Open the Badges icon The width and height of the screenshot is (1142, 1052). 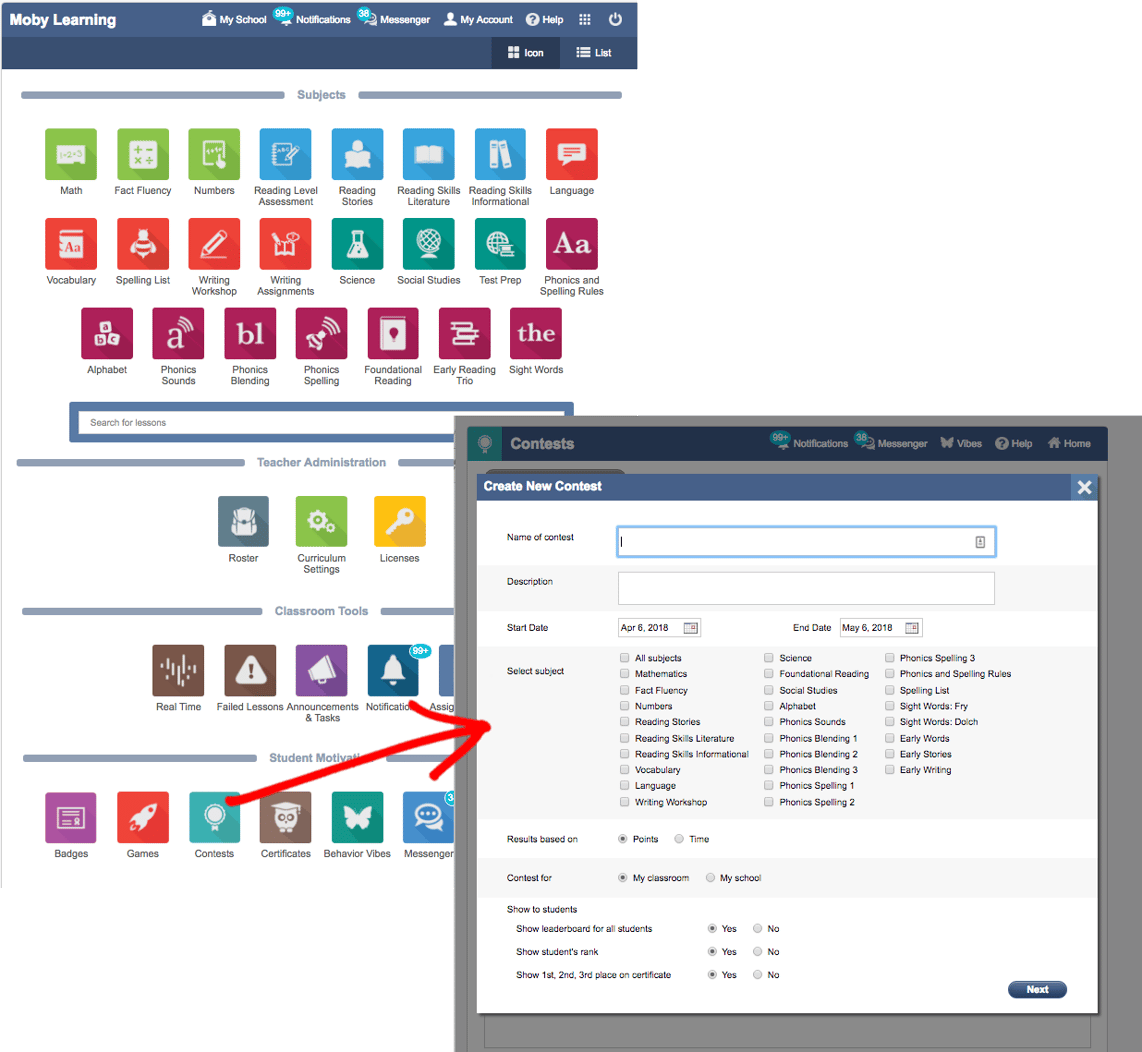pyautogui.click(x=71, y=818)
